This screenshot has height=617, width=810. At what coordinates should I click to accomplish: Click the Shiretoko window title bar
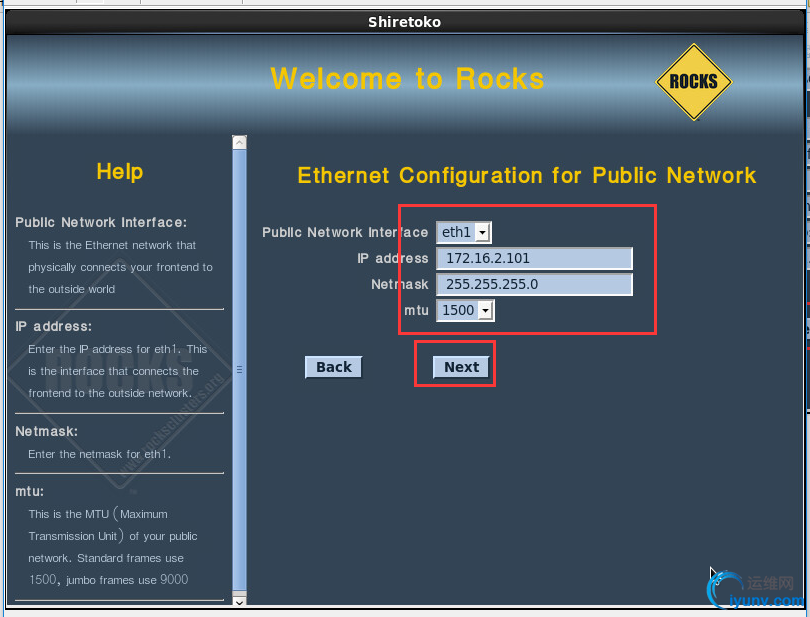point(404,22)
